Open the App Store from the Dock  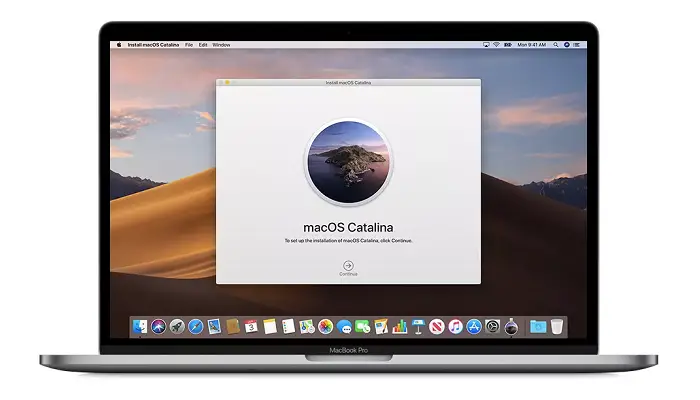coord(474,326)
